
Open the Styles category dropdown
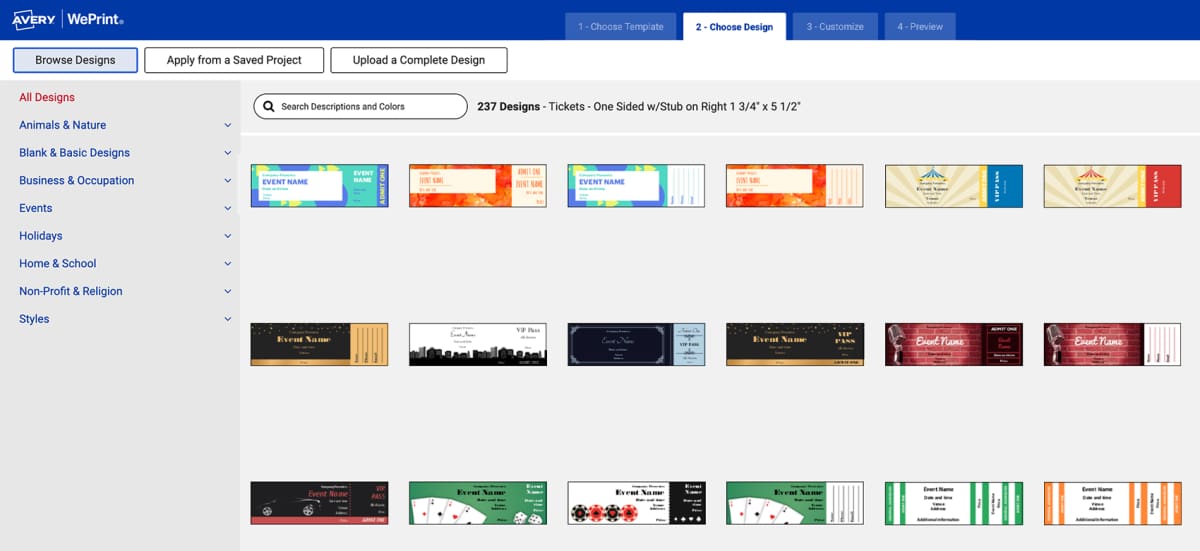pos(227,320)
